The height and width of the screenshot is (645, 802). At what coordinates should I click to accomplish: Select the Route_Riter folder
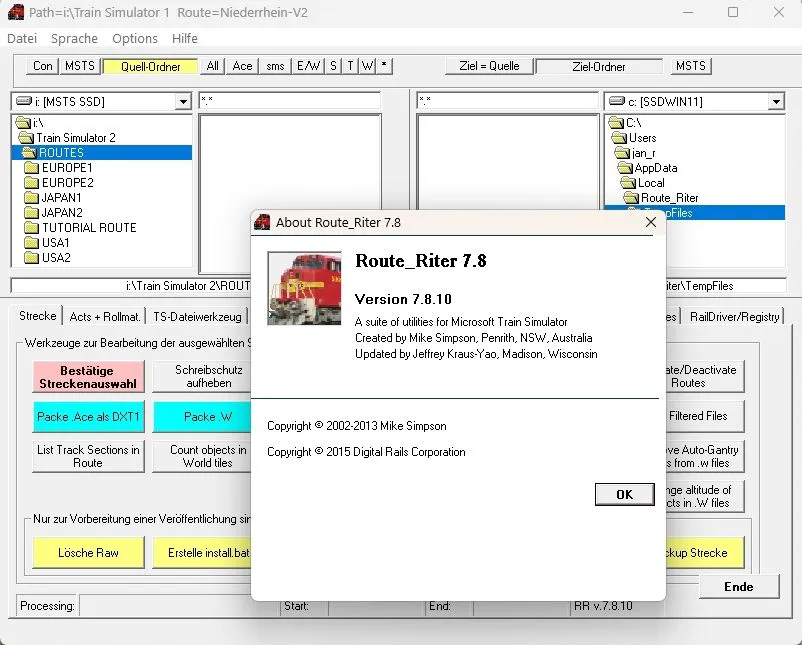(x=661, y=197)
